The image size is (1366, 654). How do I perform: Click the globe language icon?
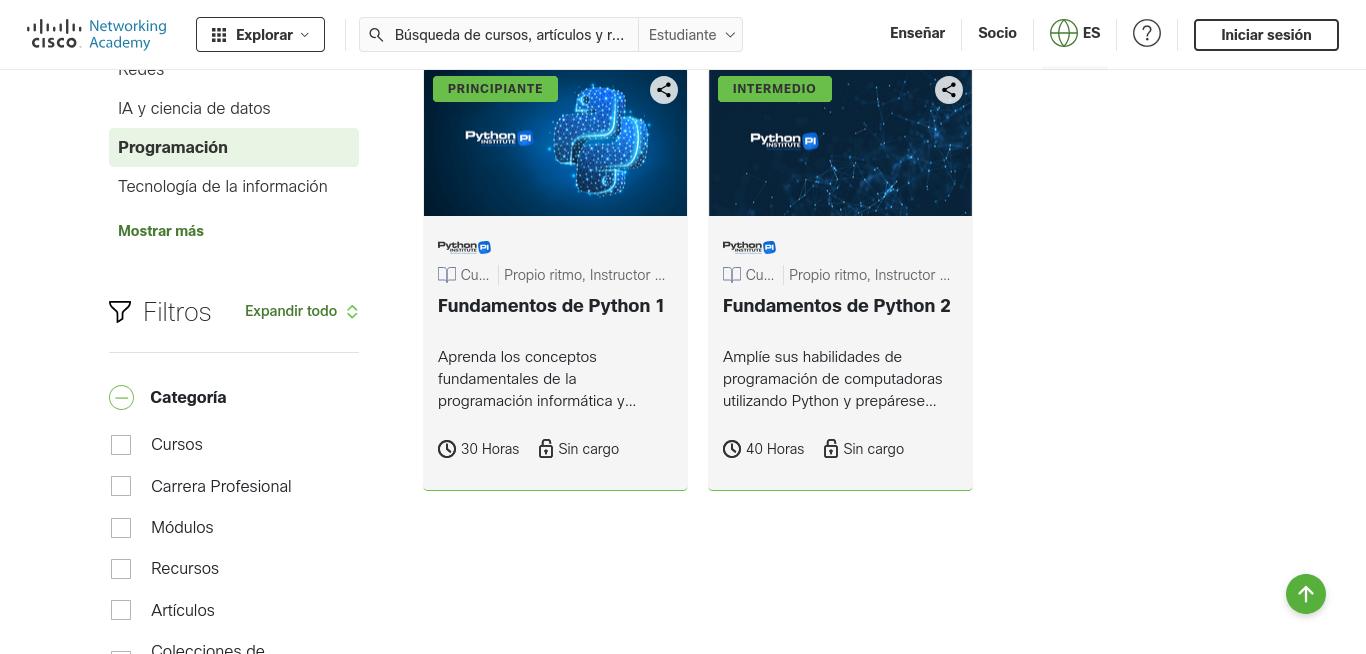(1063, 33)
